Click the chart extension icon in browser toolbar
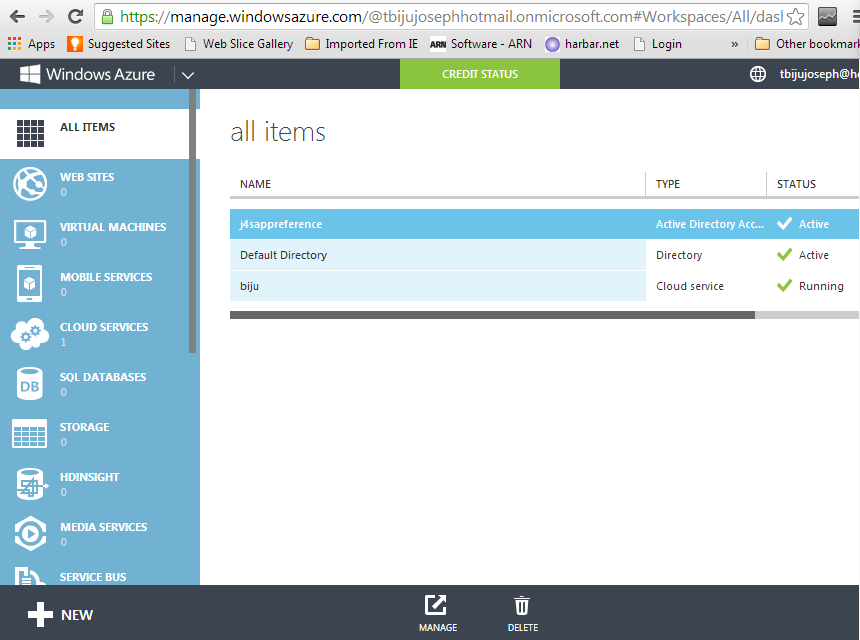860x640 pixels. pos(827,16)
